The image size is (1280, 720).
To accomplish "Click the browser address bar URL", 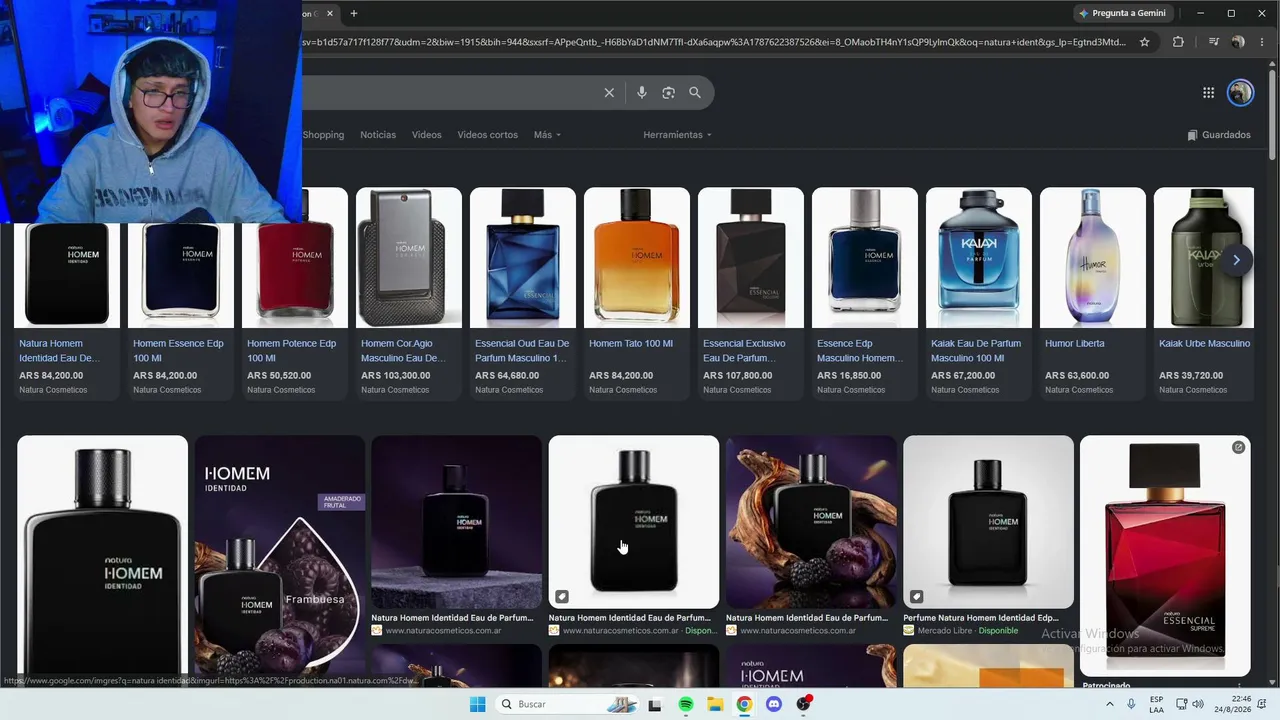I will [x=714, y=42].
